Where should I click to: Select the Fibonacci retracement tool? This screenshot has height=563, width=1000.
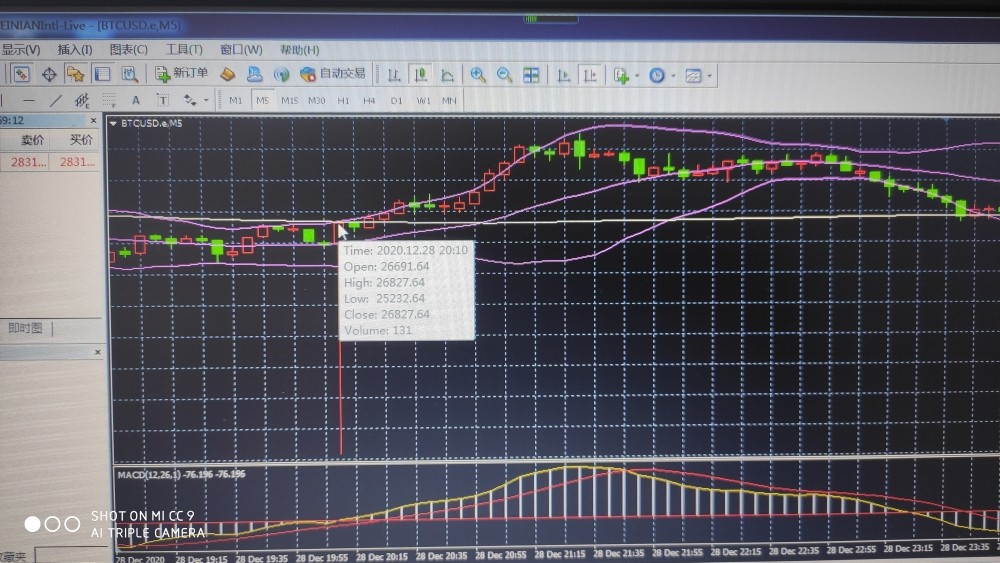point(109,100)
